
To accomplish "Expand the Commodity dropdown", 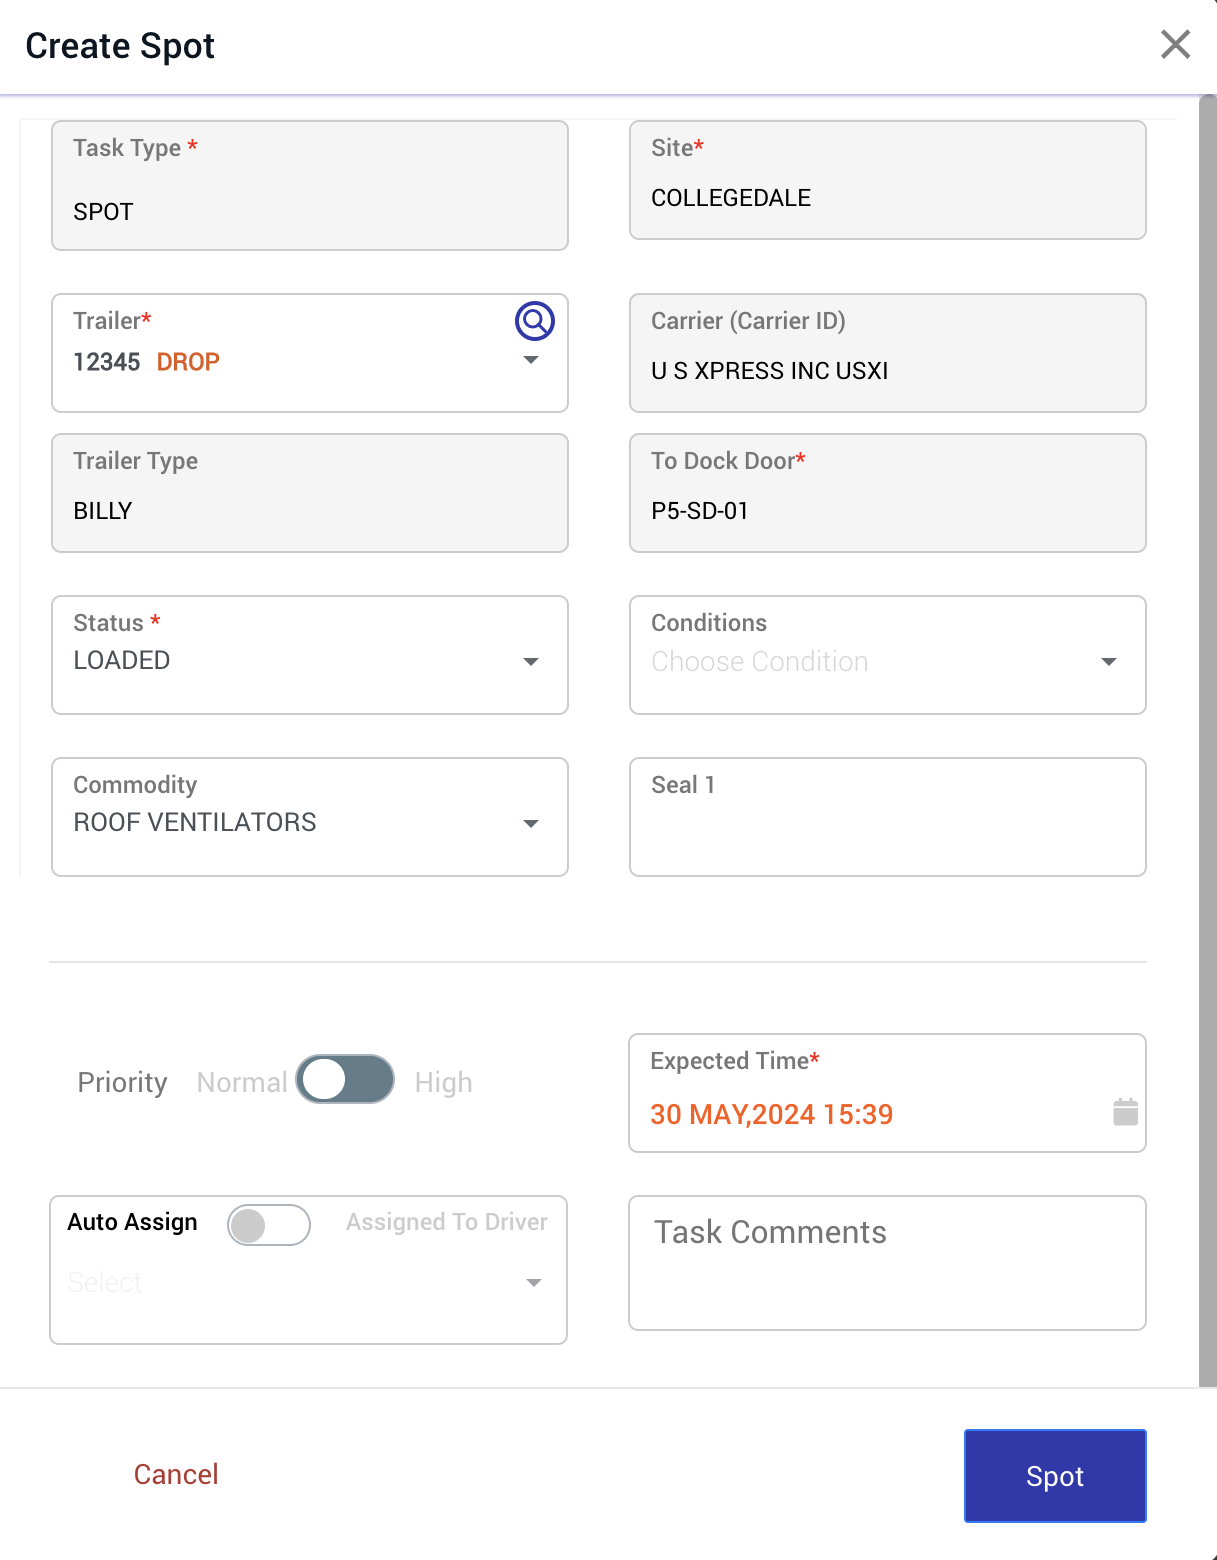I will 531,822.
